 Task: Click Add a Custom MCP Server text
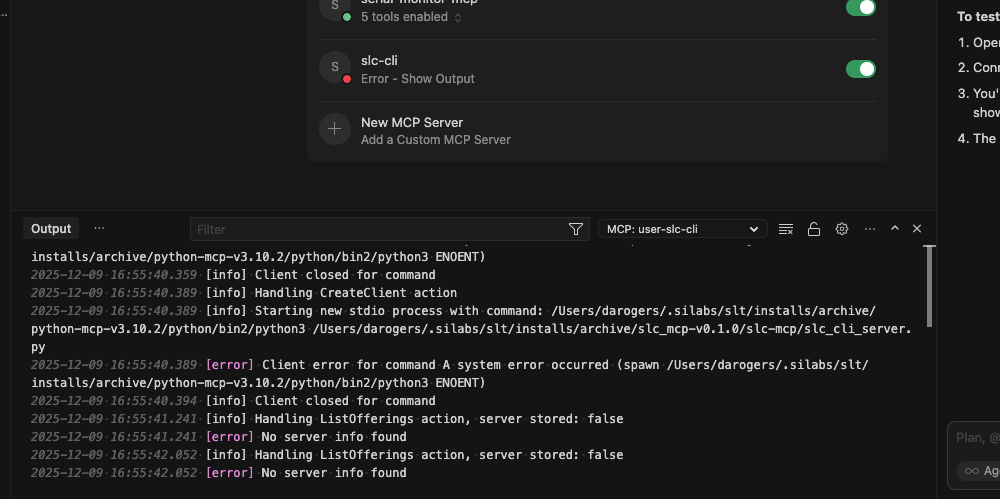point(436,140)
